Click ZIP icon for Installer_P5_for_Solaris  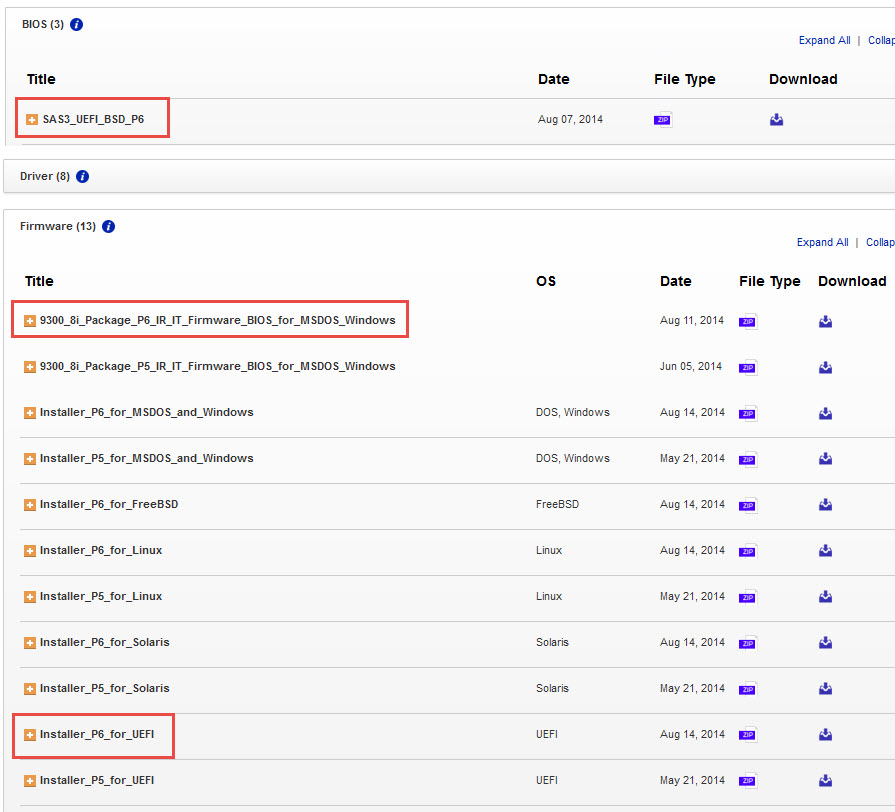[x=748, y=689]
